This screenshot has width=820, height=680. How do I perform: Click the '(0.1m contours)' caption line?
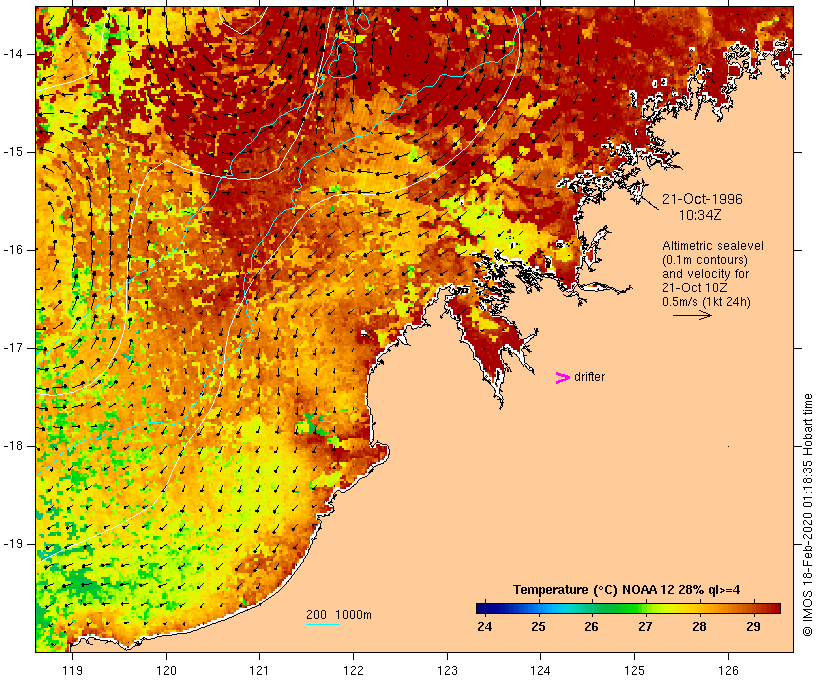[705, 260]
